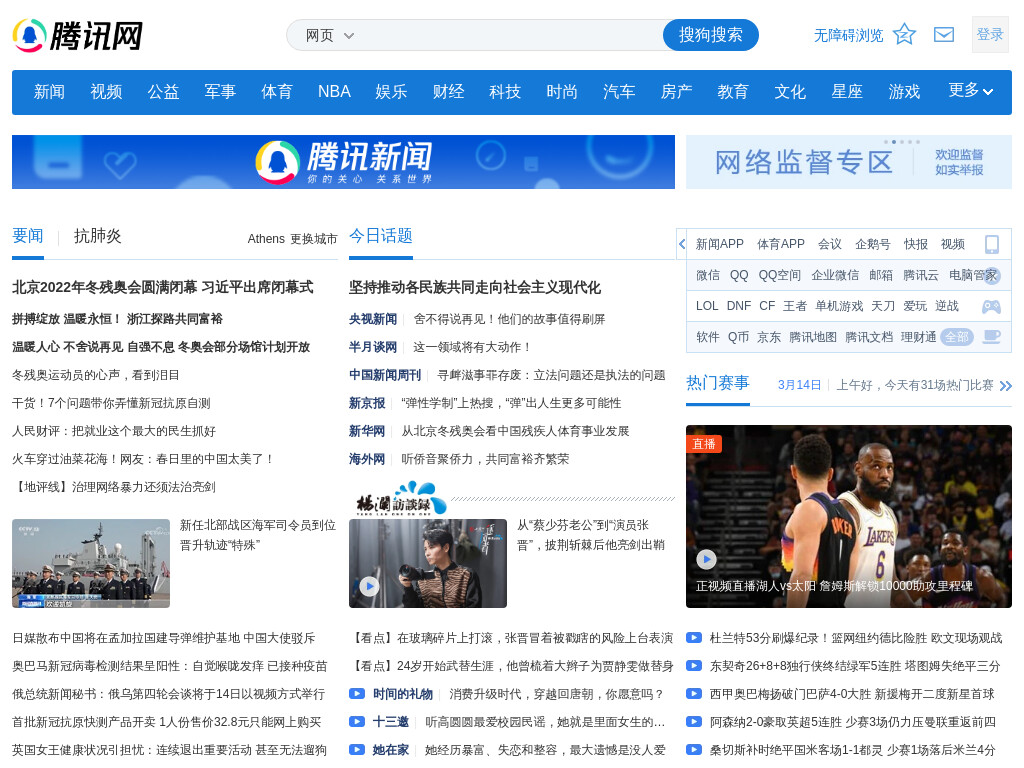Expand the 更多 navigation dropdown

click(x=970, y=91)
